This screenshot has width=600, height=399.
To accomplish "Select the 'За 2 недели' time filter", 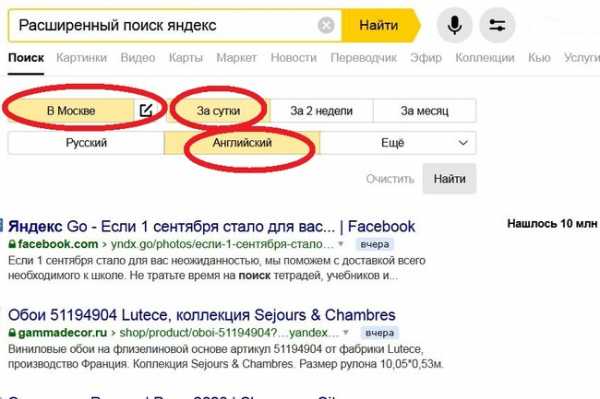I will click(321, 111).
